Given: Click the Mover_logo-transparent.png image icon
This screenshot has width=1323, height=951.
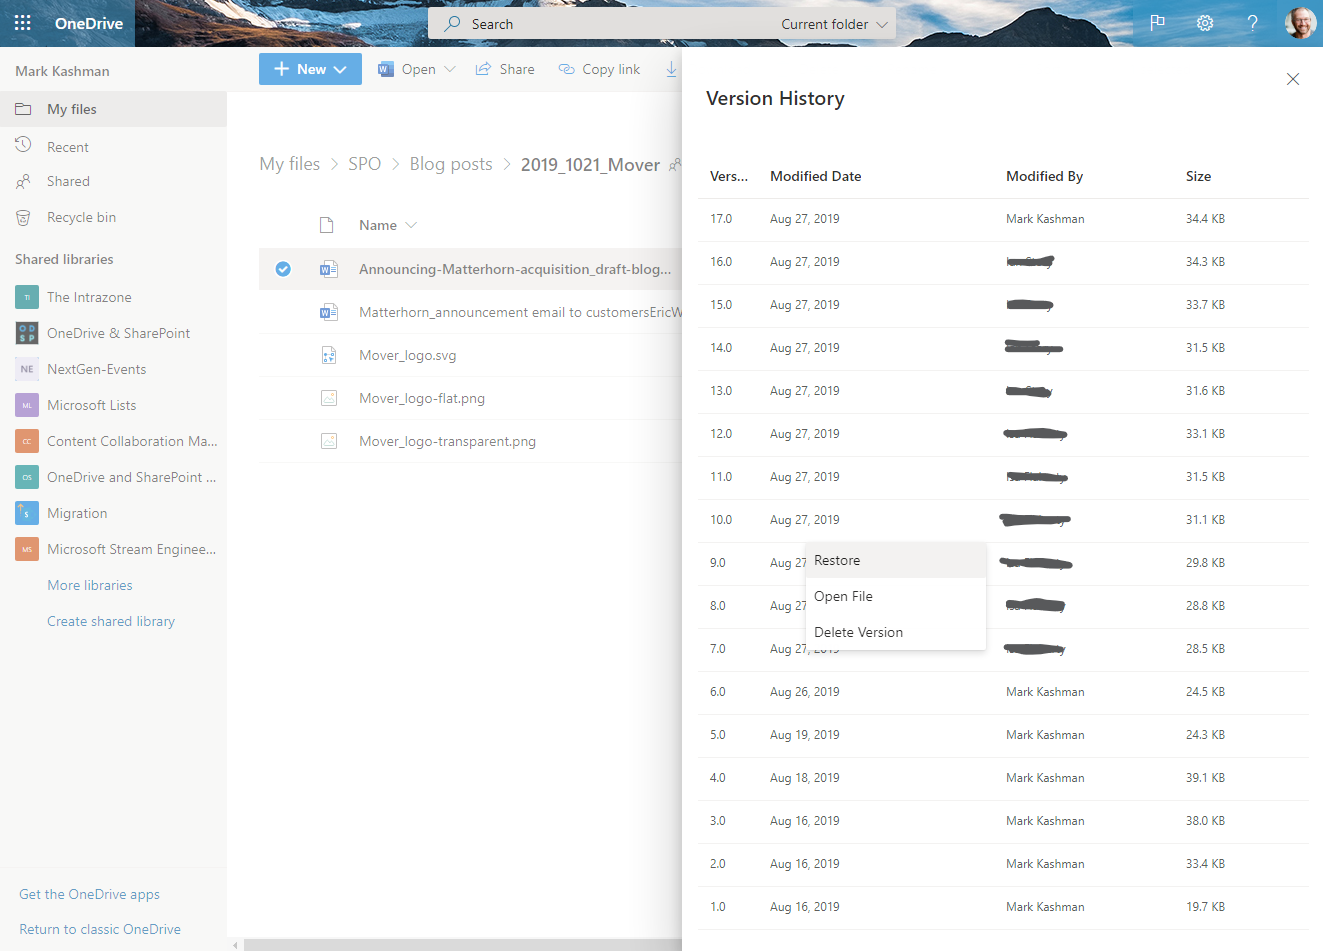Looking at the screenshot, I should (x=328, y=441).
